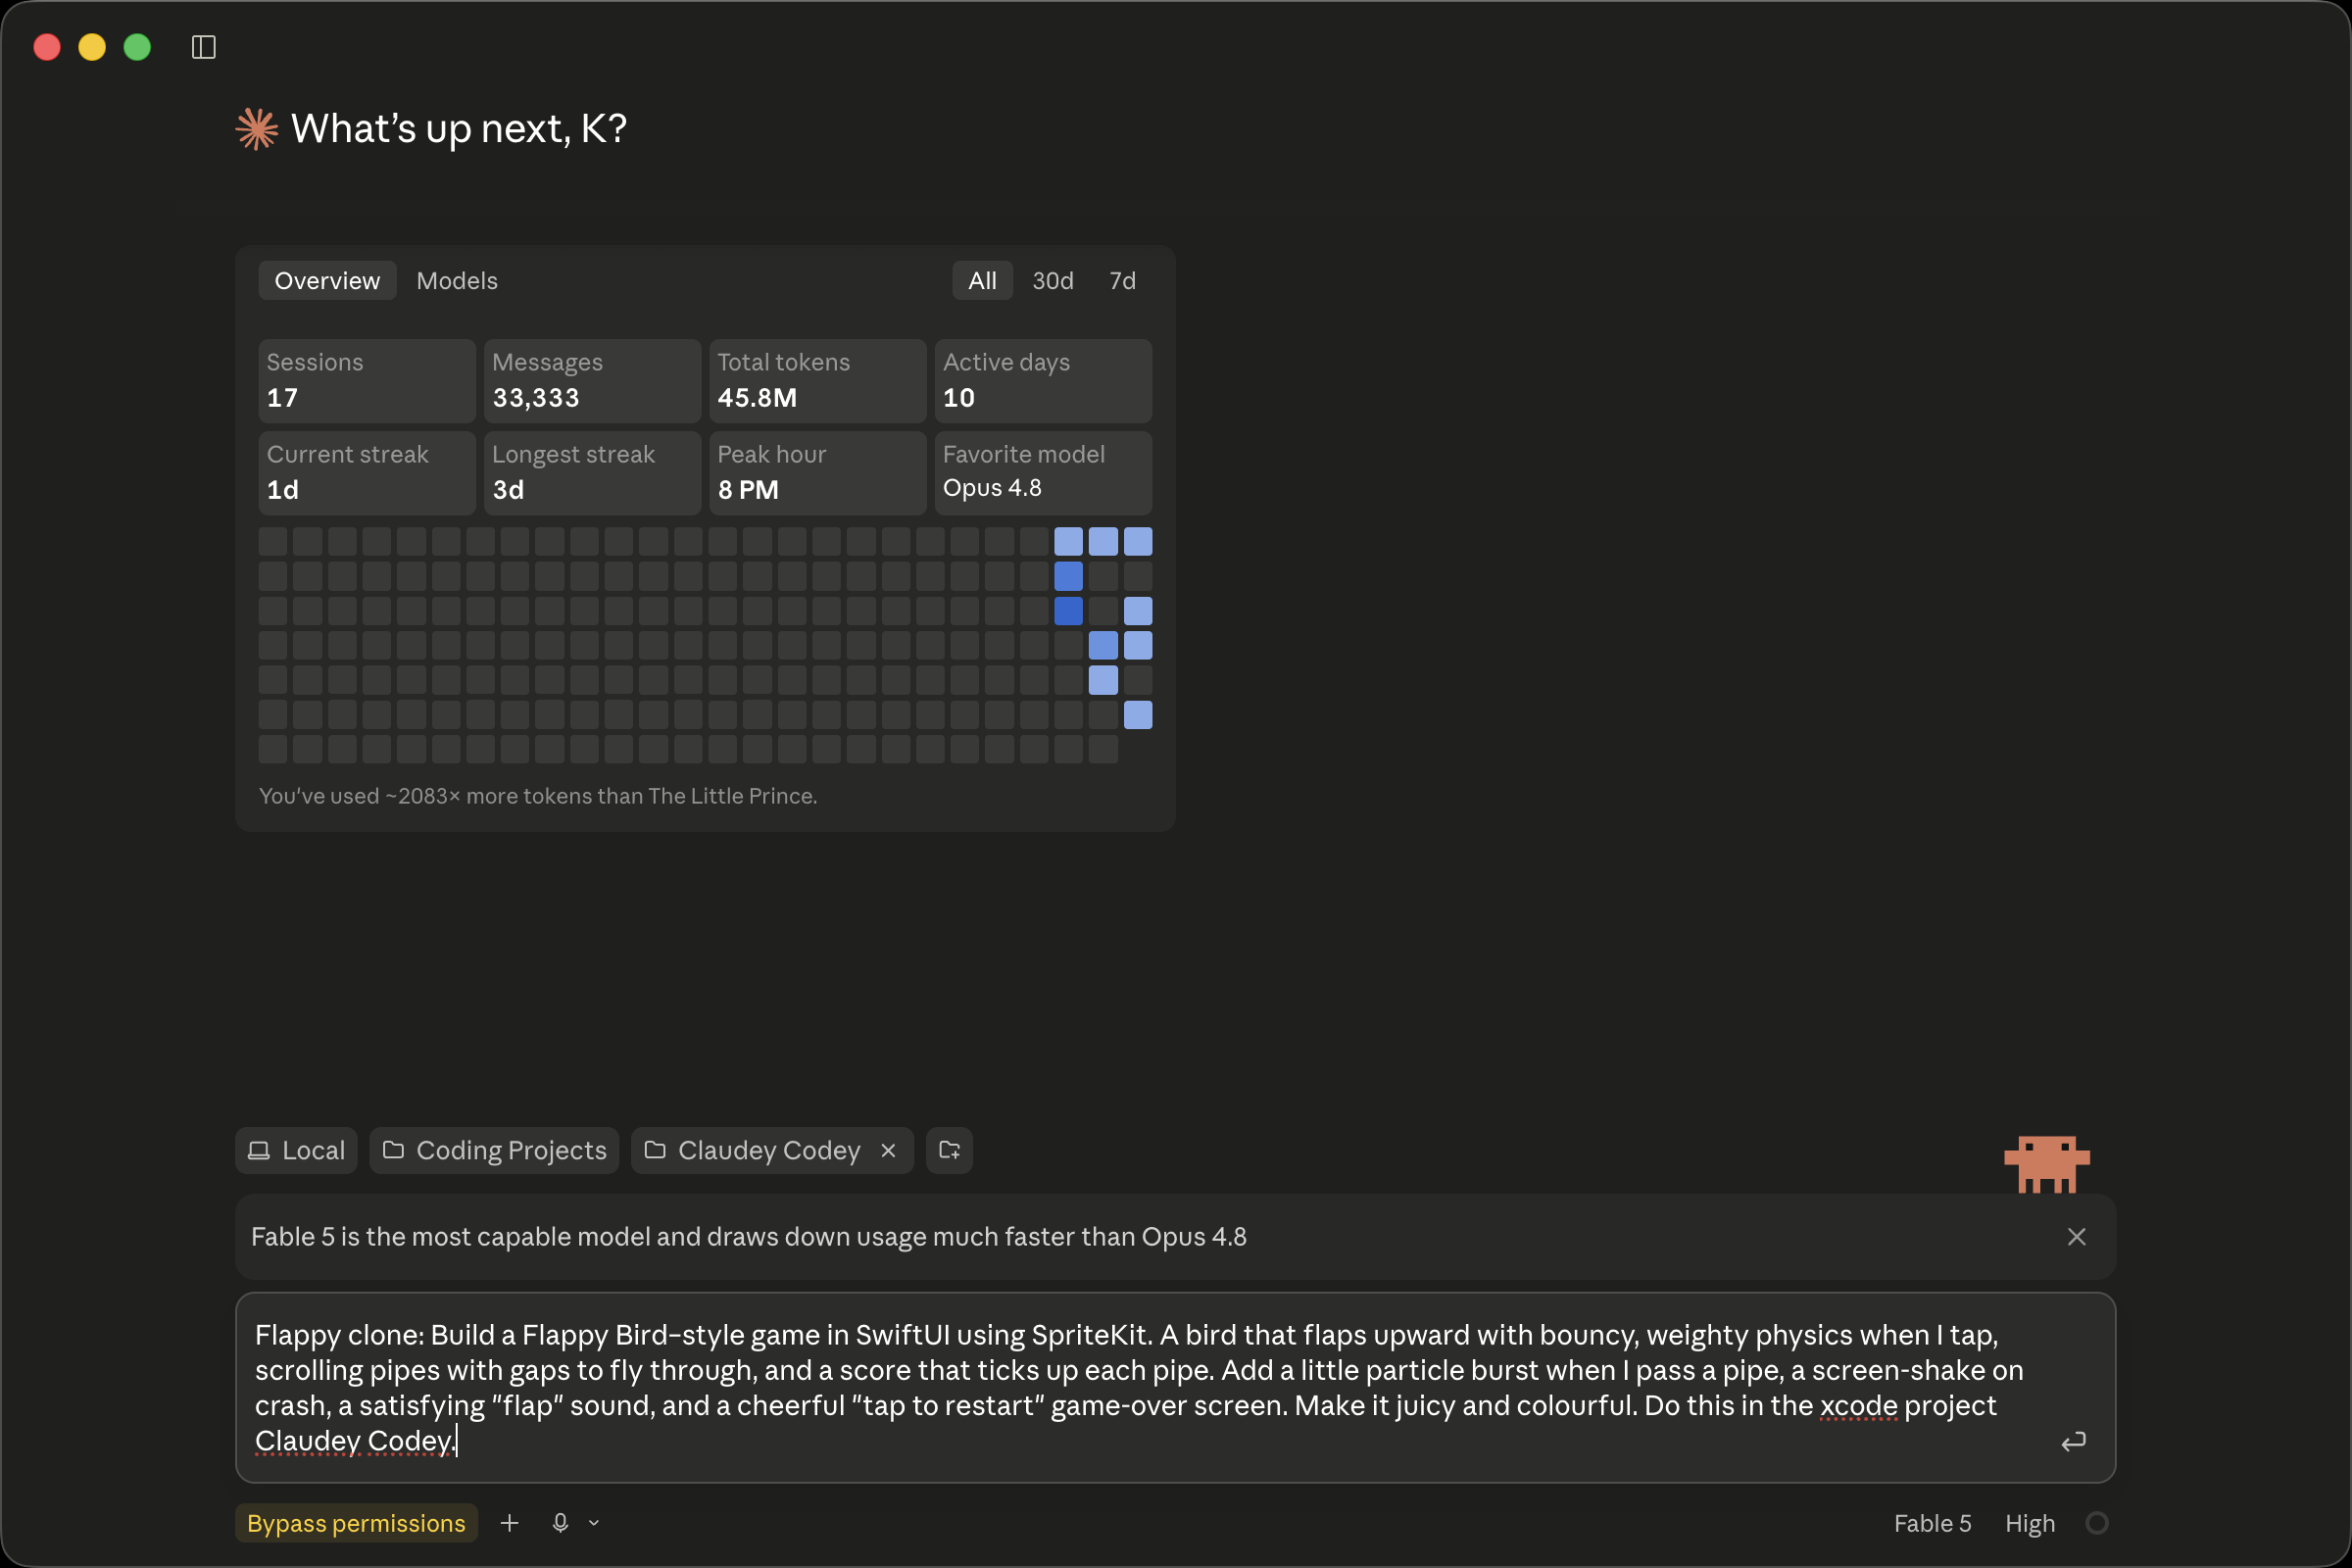Click the orange starburst logo
2352x1568 pixels.
point(257,129)
